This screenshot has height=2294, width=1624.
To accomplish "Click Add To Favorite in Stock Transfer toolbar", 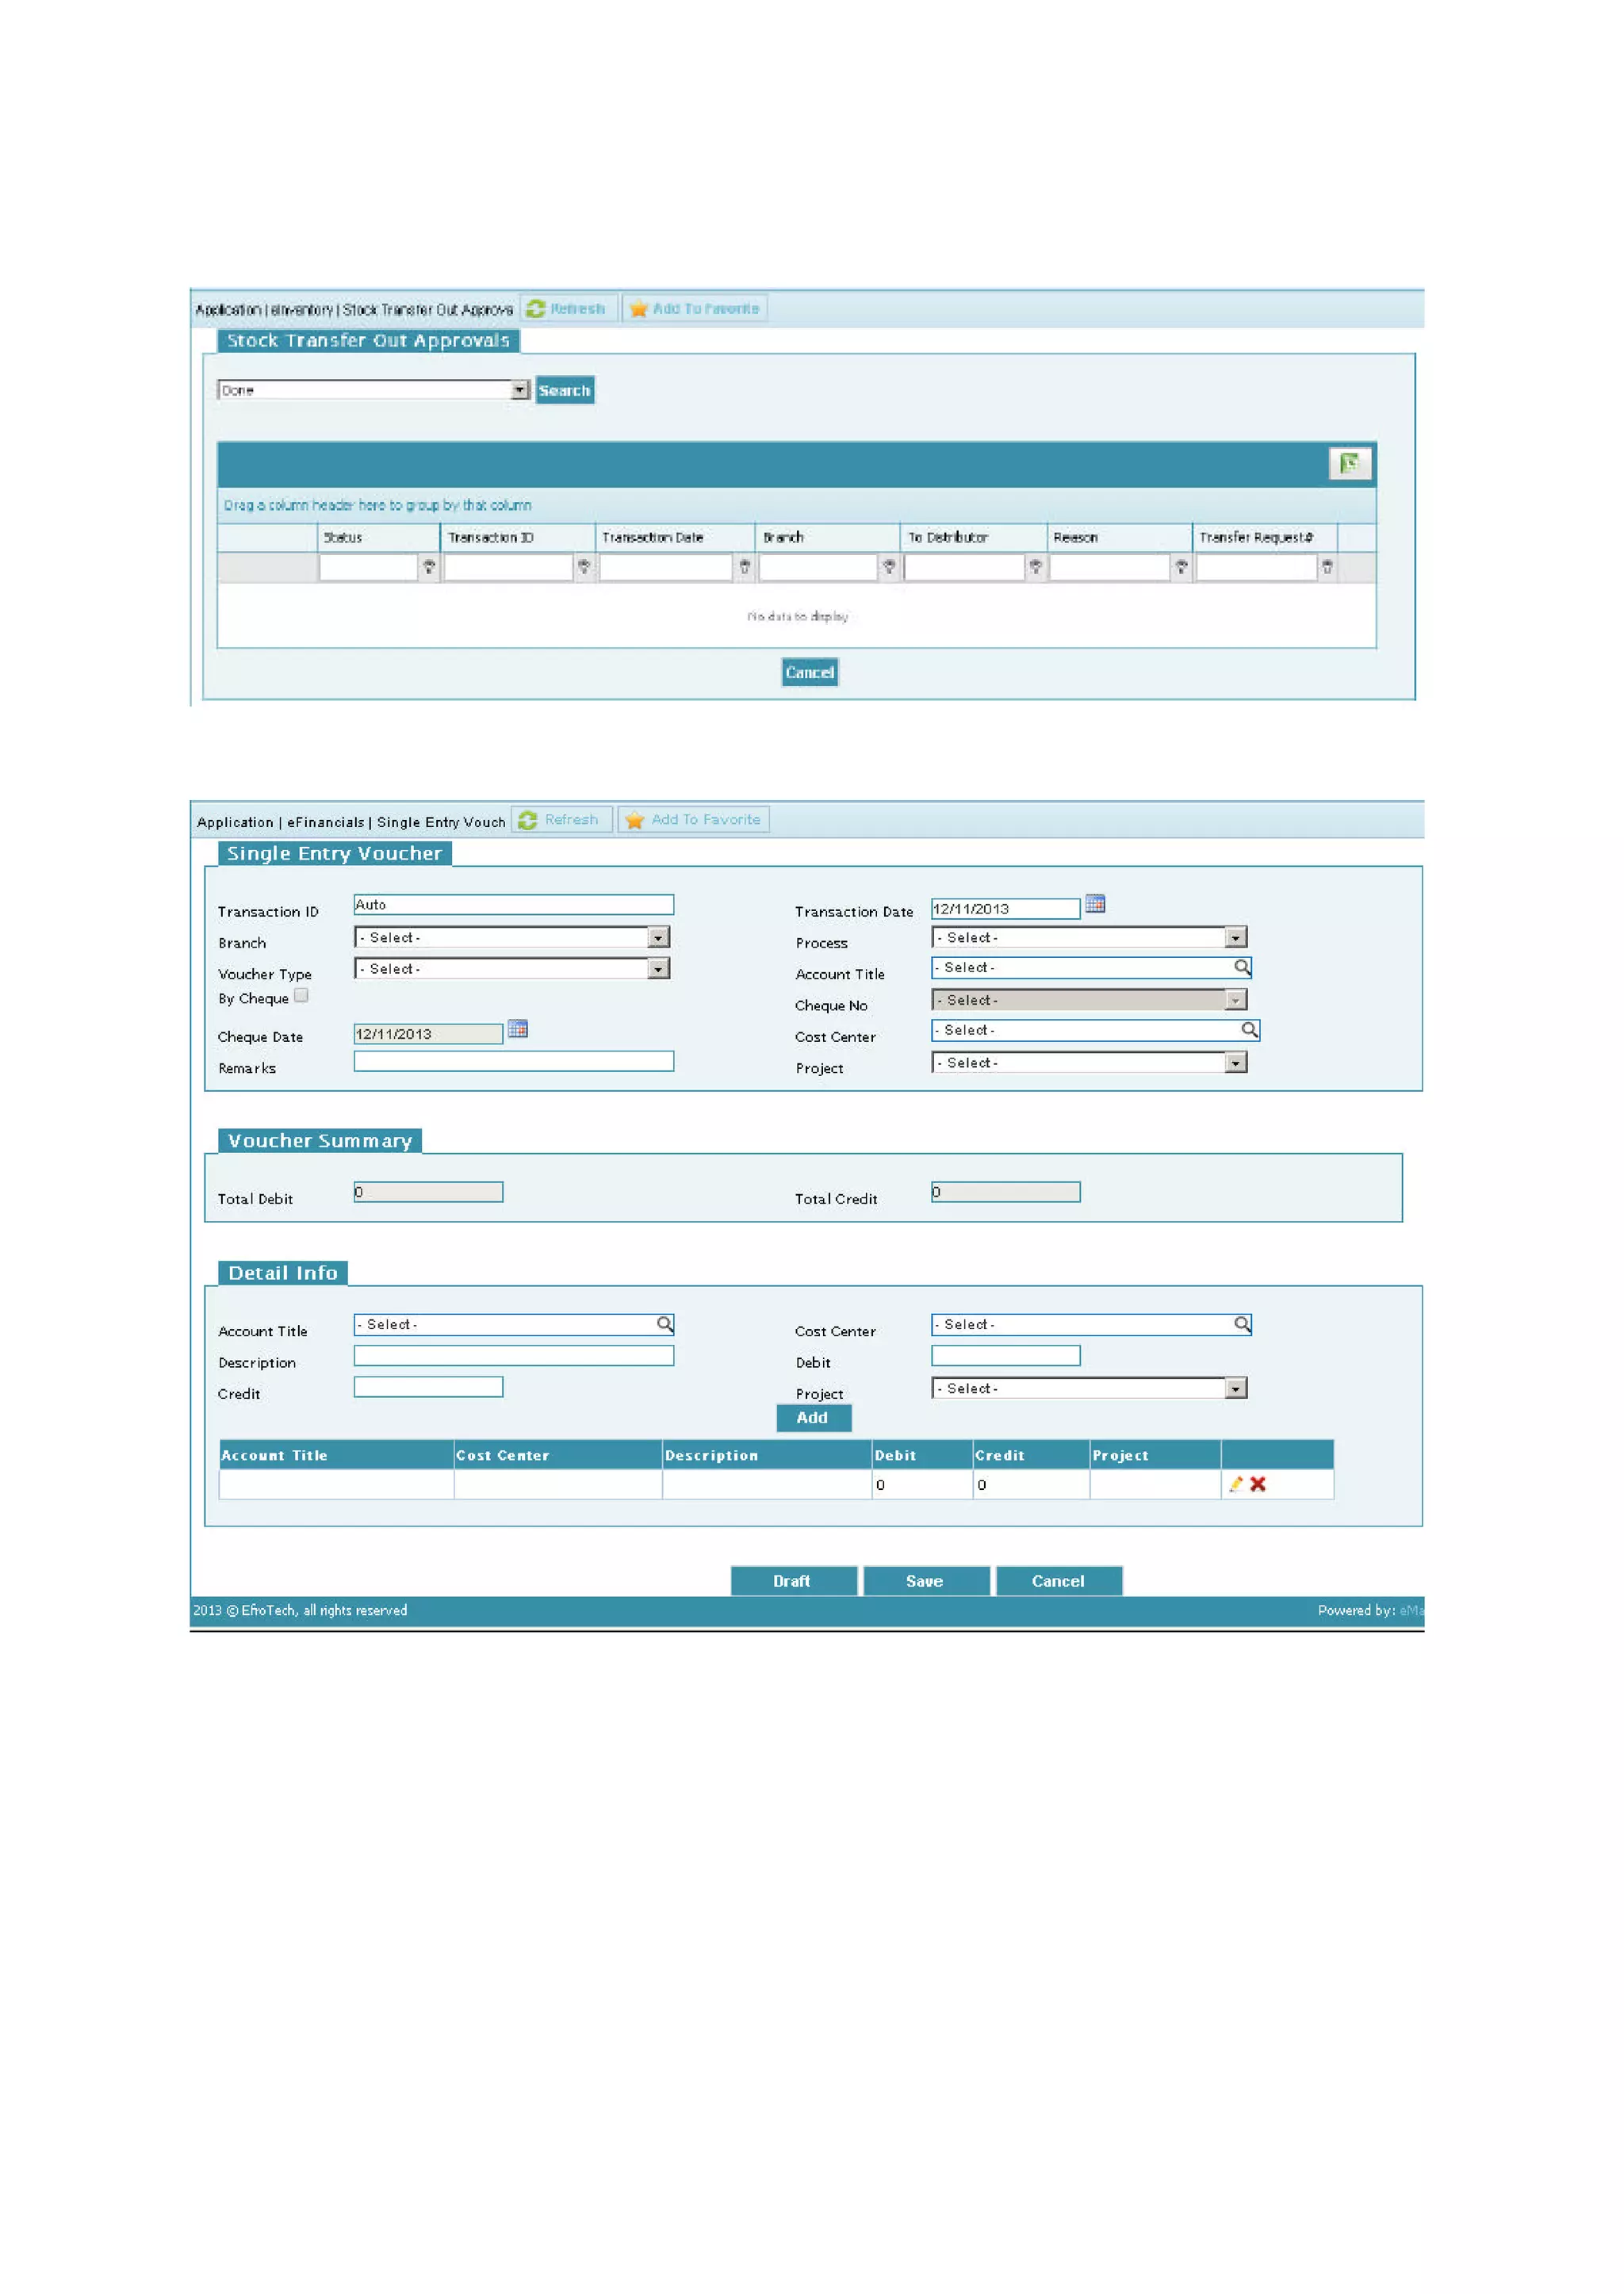I will click(x=695, y=309).
